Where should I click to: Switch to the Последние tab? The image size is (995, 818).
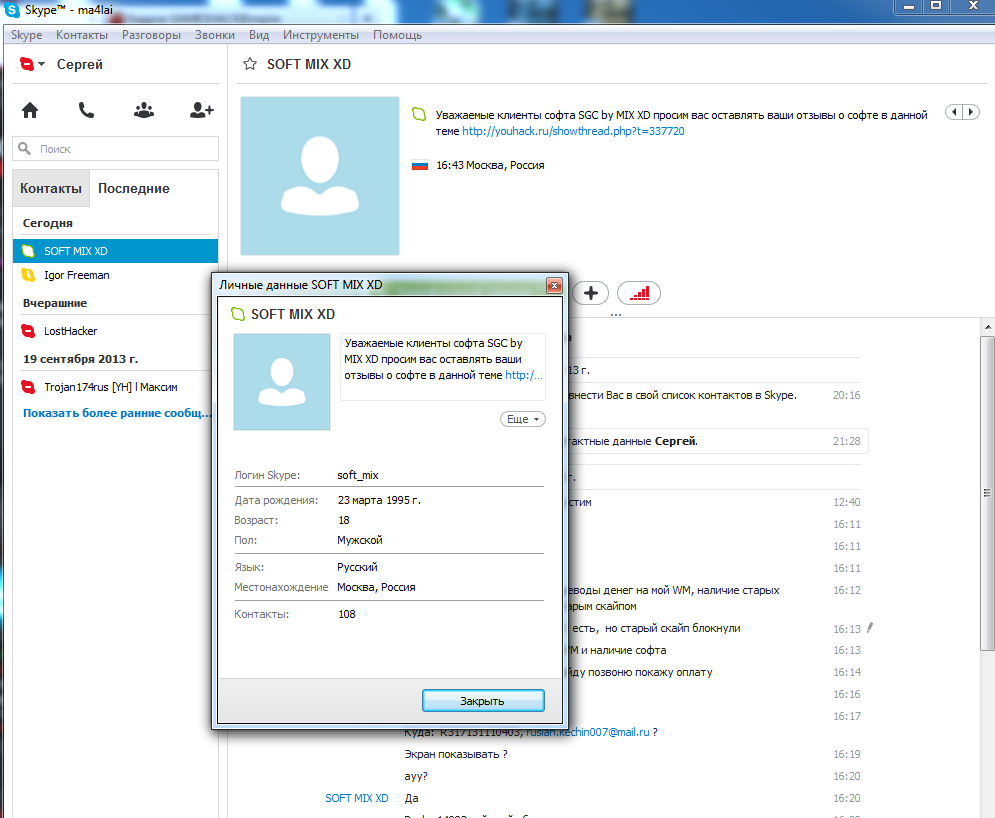(134, 188)
